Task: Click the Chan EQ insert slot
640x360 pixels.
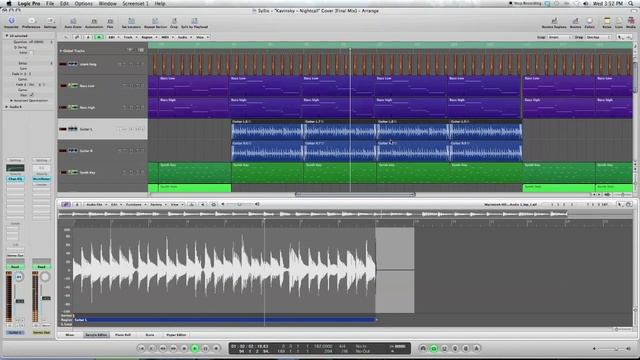Action: pyautogui.click(x=15, y=179)
